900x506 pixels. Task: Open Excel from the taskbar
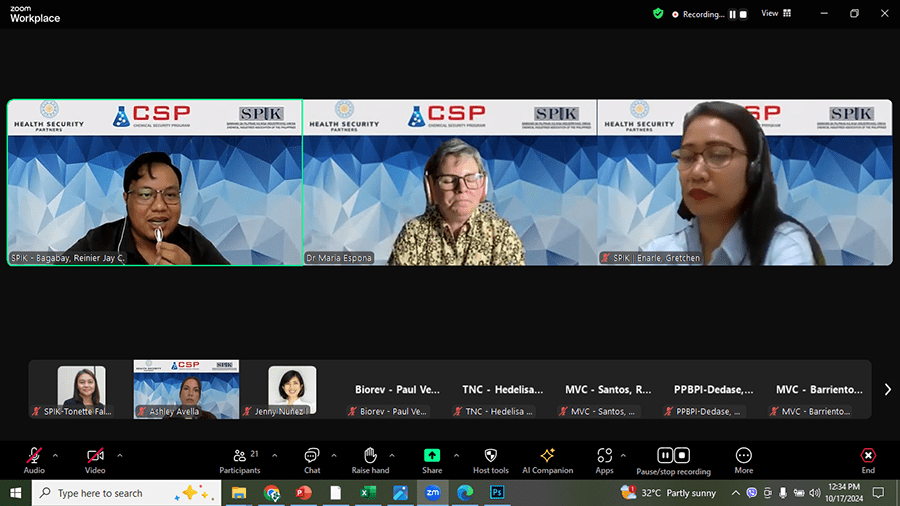(x=368, y=493)
